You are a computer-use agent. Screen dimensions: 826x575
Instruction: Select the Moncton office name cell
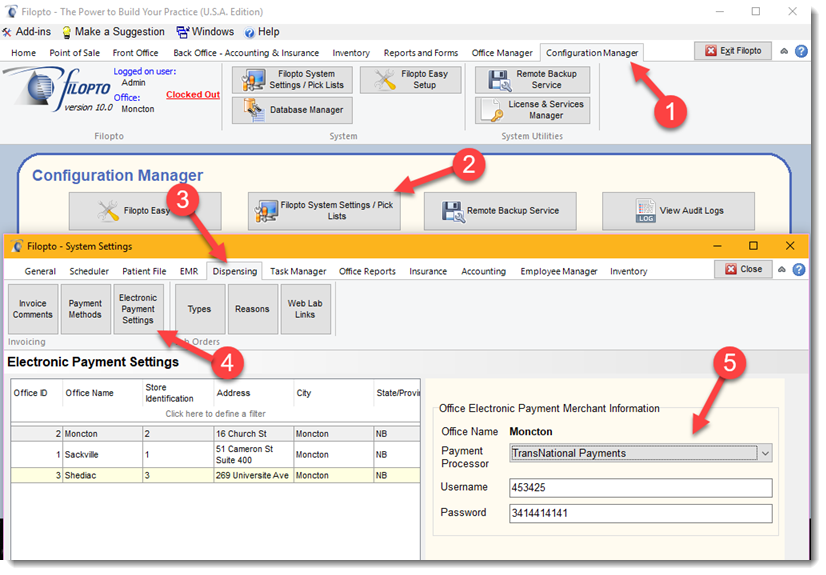coord(103,434)
